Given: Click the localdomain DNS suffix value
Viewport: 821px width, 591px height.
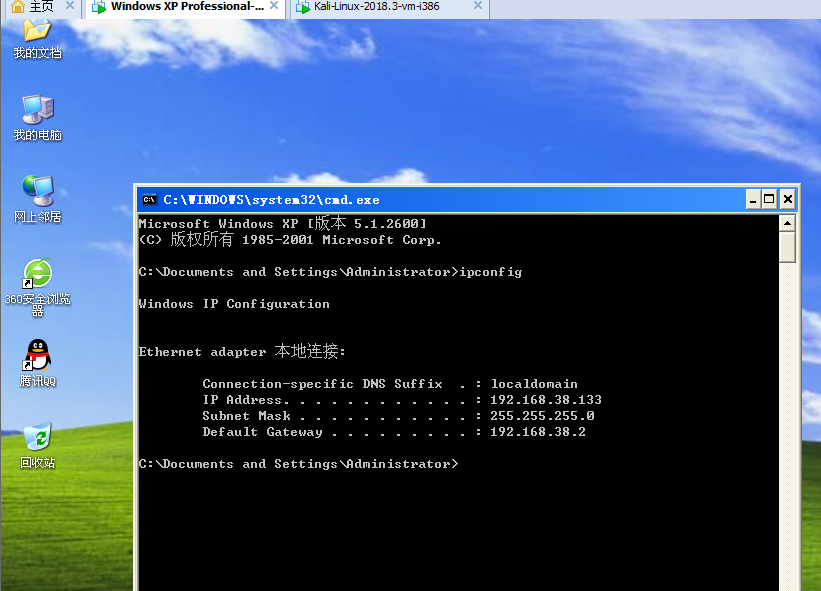Looking at the screenshot, I should [534, 384].
